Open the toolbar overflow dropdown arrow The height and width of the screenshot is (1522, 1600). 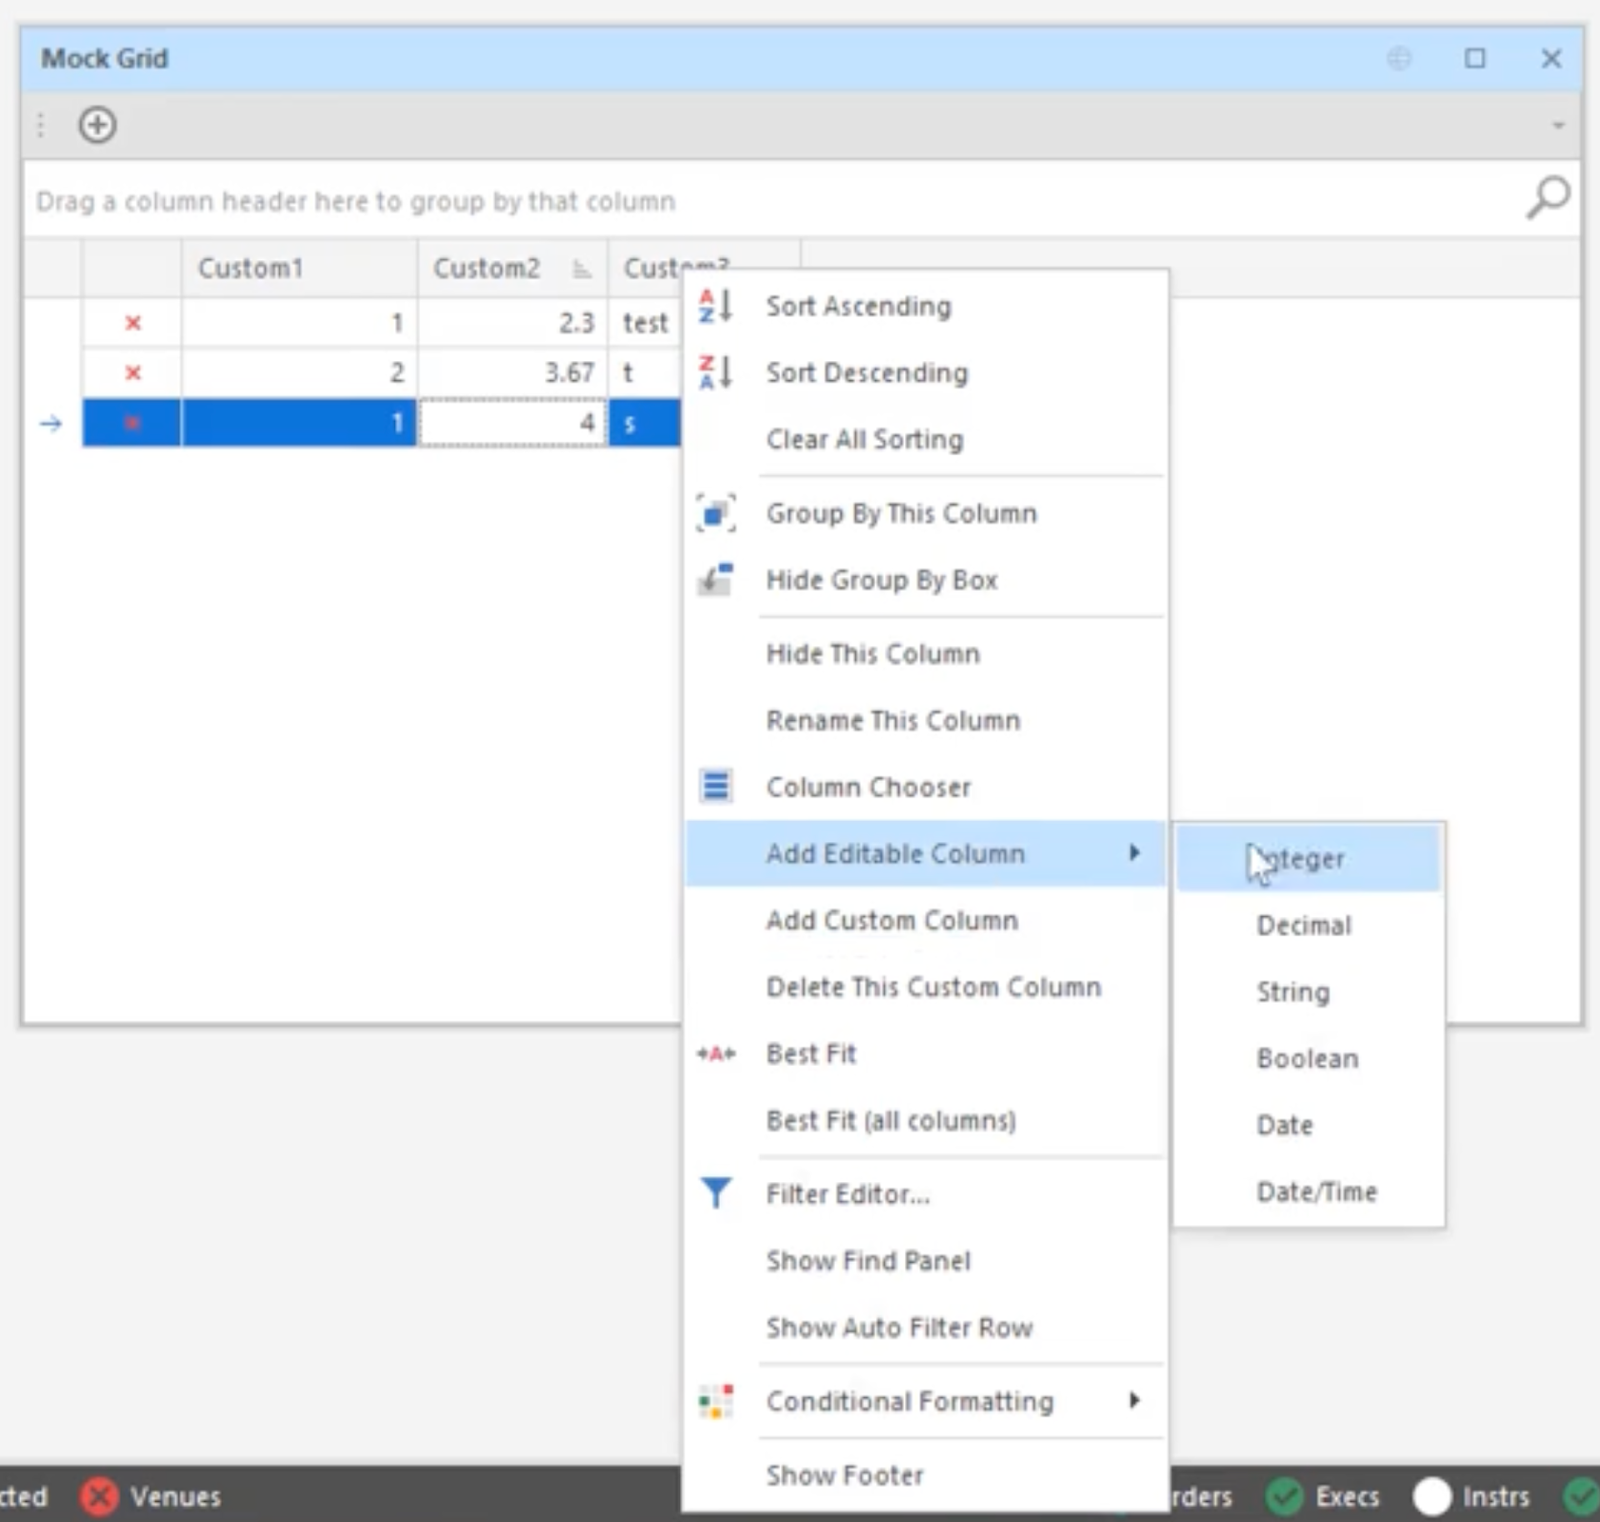click(x=1557, y=126)
